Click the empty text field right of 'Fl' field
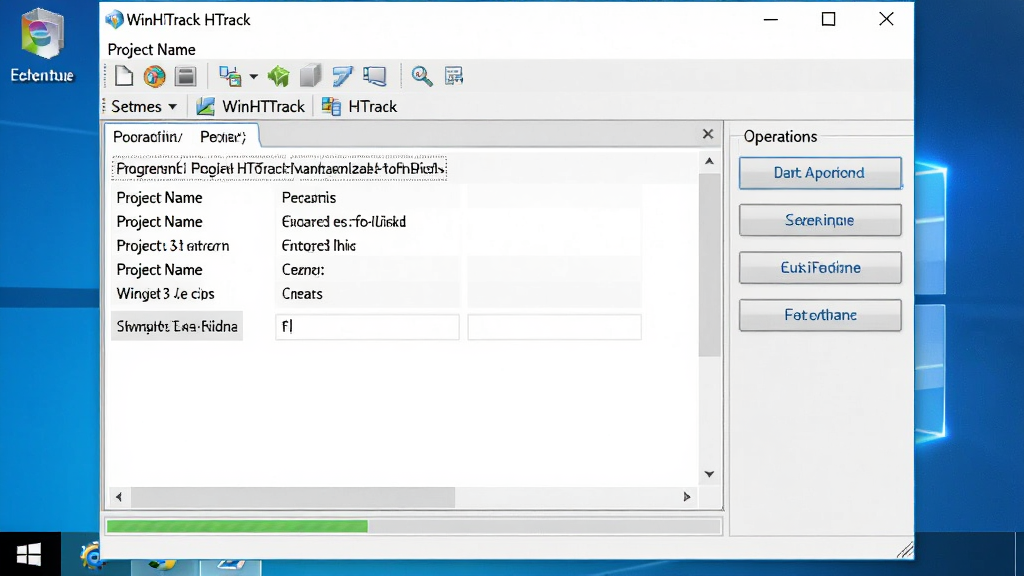Viewport: 1024px width, 576px height. tap(554, 327)
